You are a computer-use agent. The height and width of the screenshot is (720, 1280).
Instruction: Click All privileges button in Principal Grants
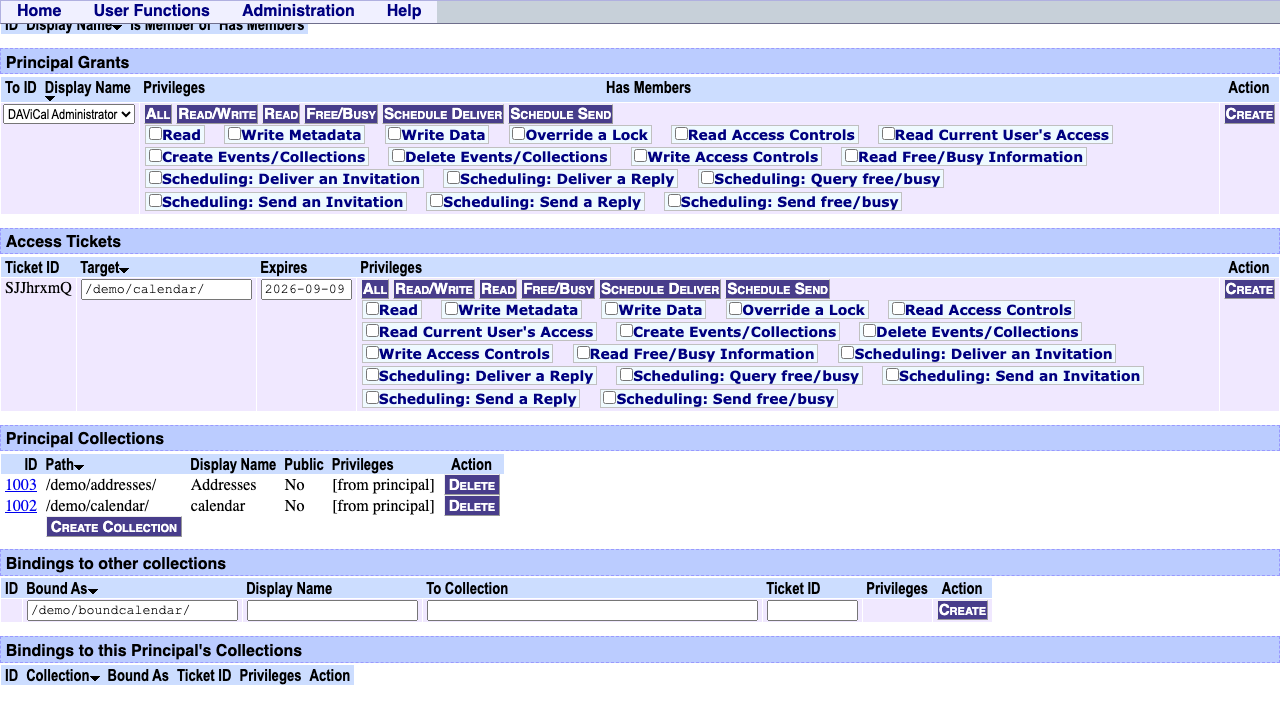(x=158, y=114)
